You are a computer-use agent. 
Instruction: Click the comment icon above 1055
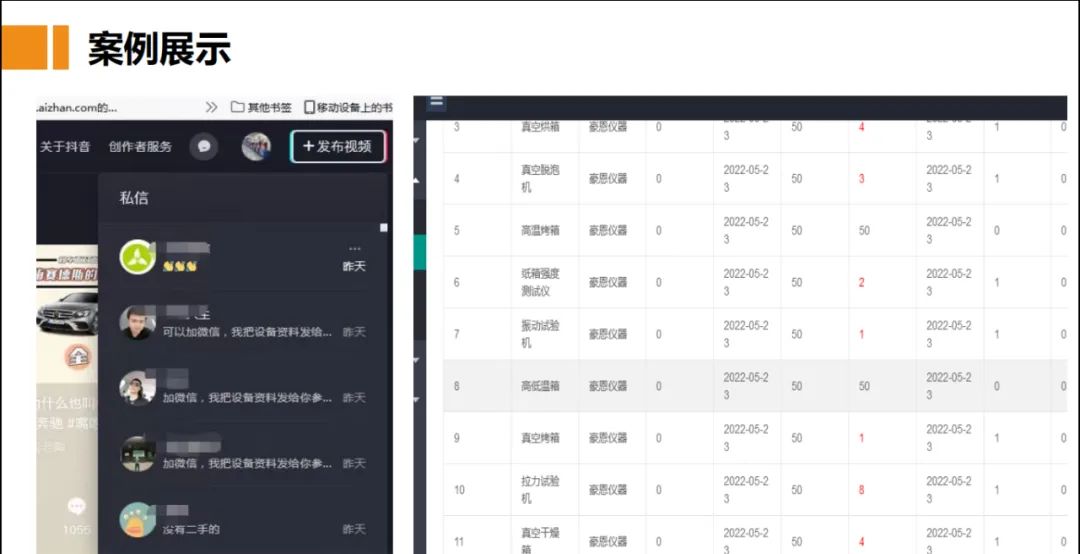click(x=76, y=506)
